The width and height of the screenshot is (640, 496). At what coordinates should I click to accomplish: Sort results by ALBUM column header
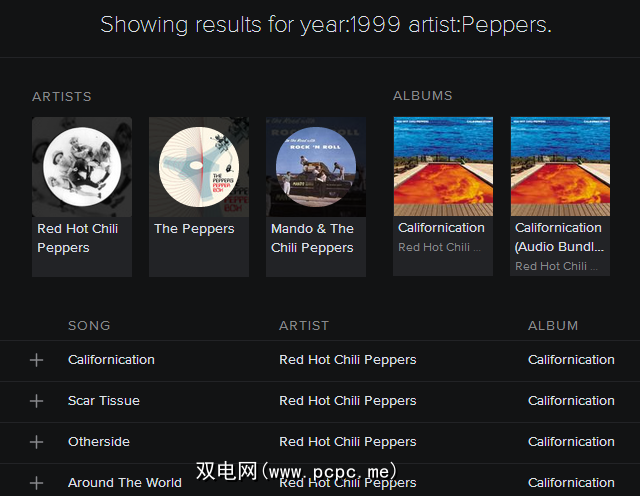tap(553, 325)
